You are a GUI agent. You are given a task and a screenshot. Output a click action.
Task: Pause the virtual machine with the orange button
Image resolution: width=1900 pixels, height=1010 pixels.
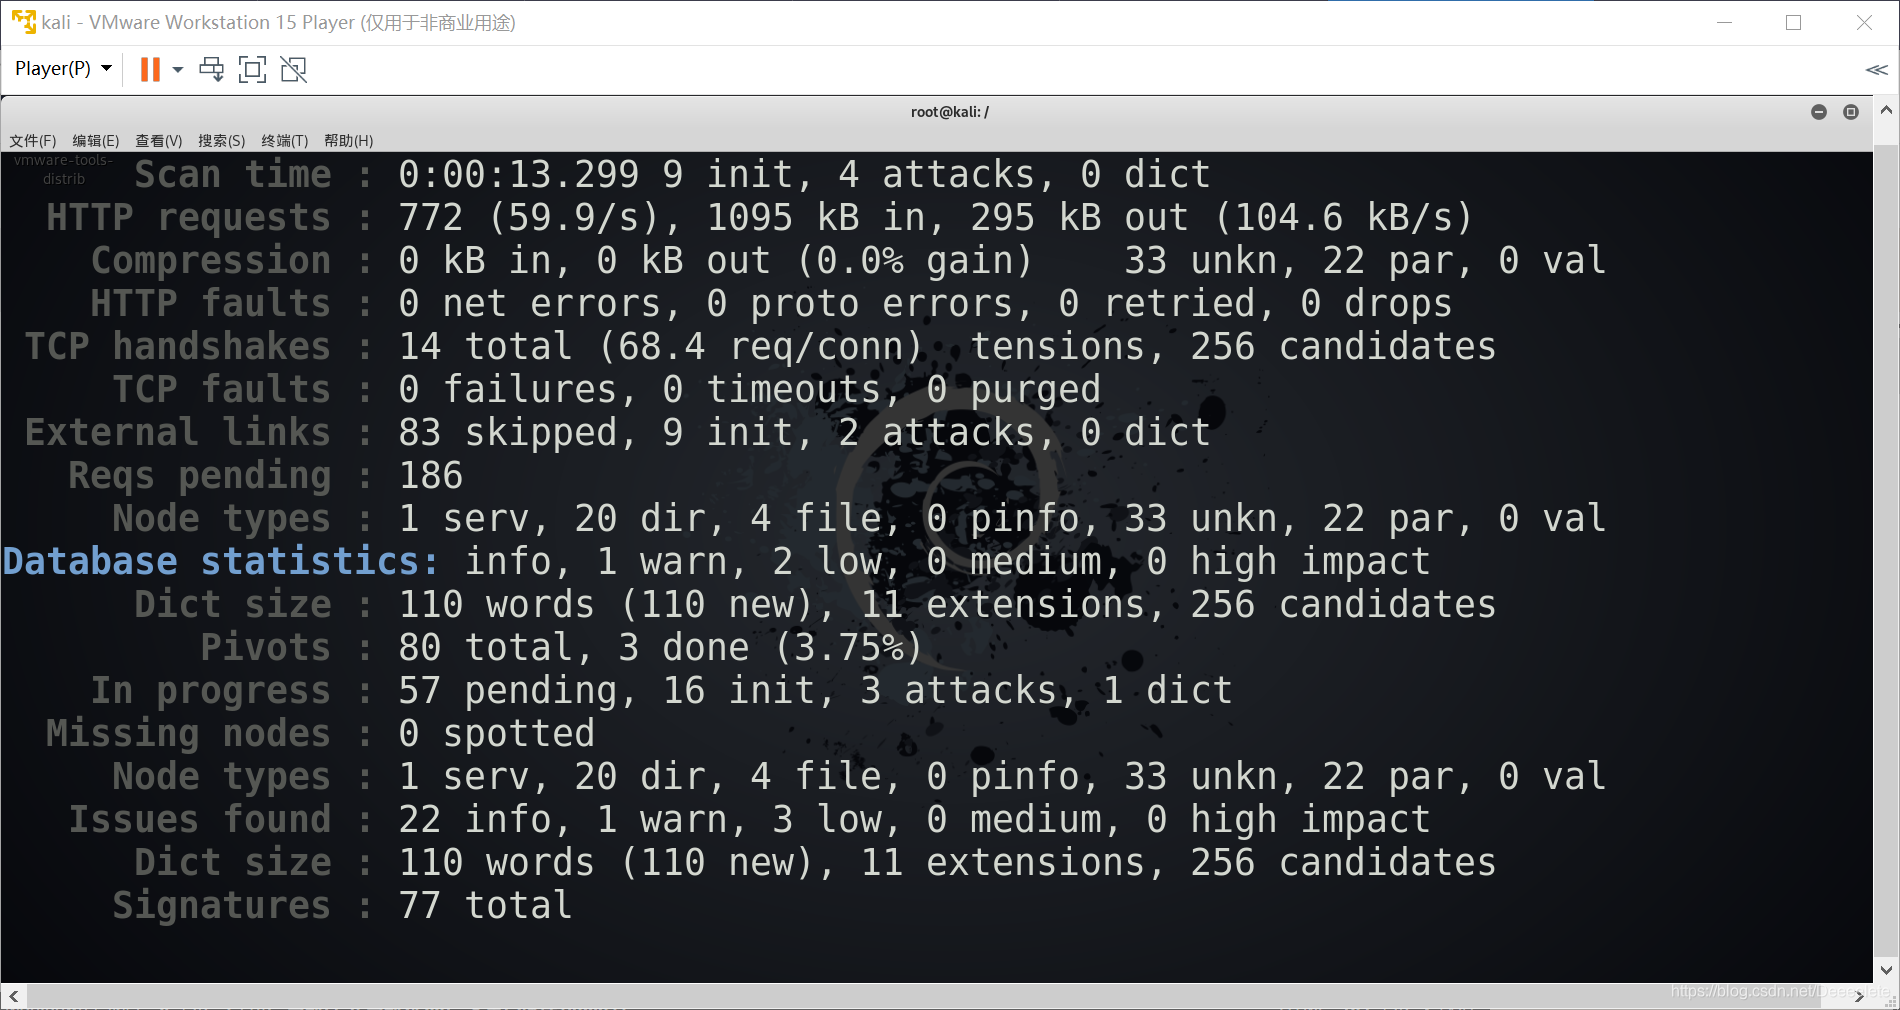coord(150,69)
